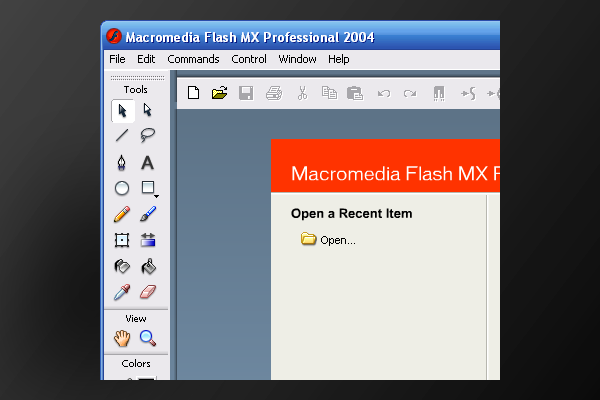Pick the Pencil tool

tap(122, 214)
